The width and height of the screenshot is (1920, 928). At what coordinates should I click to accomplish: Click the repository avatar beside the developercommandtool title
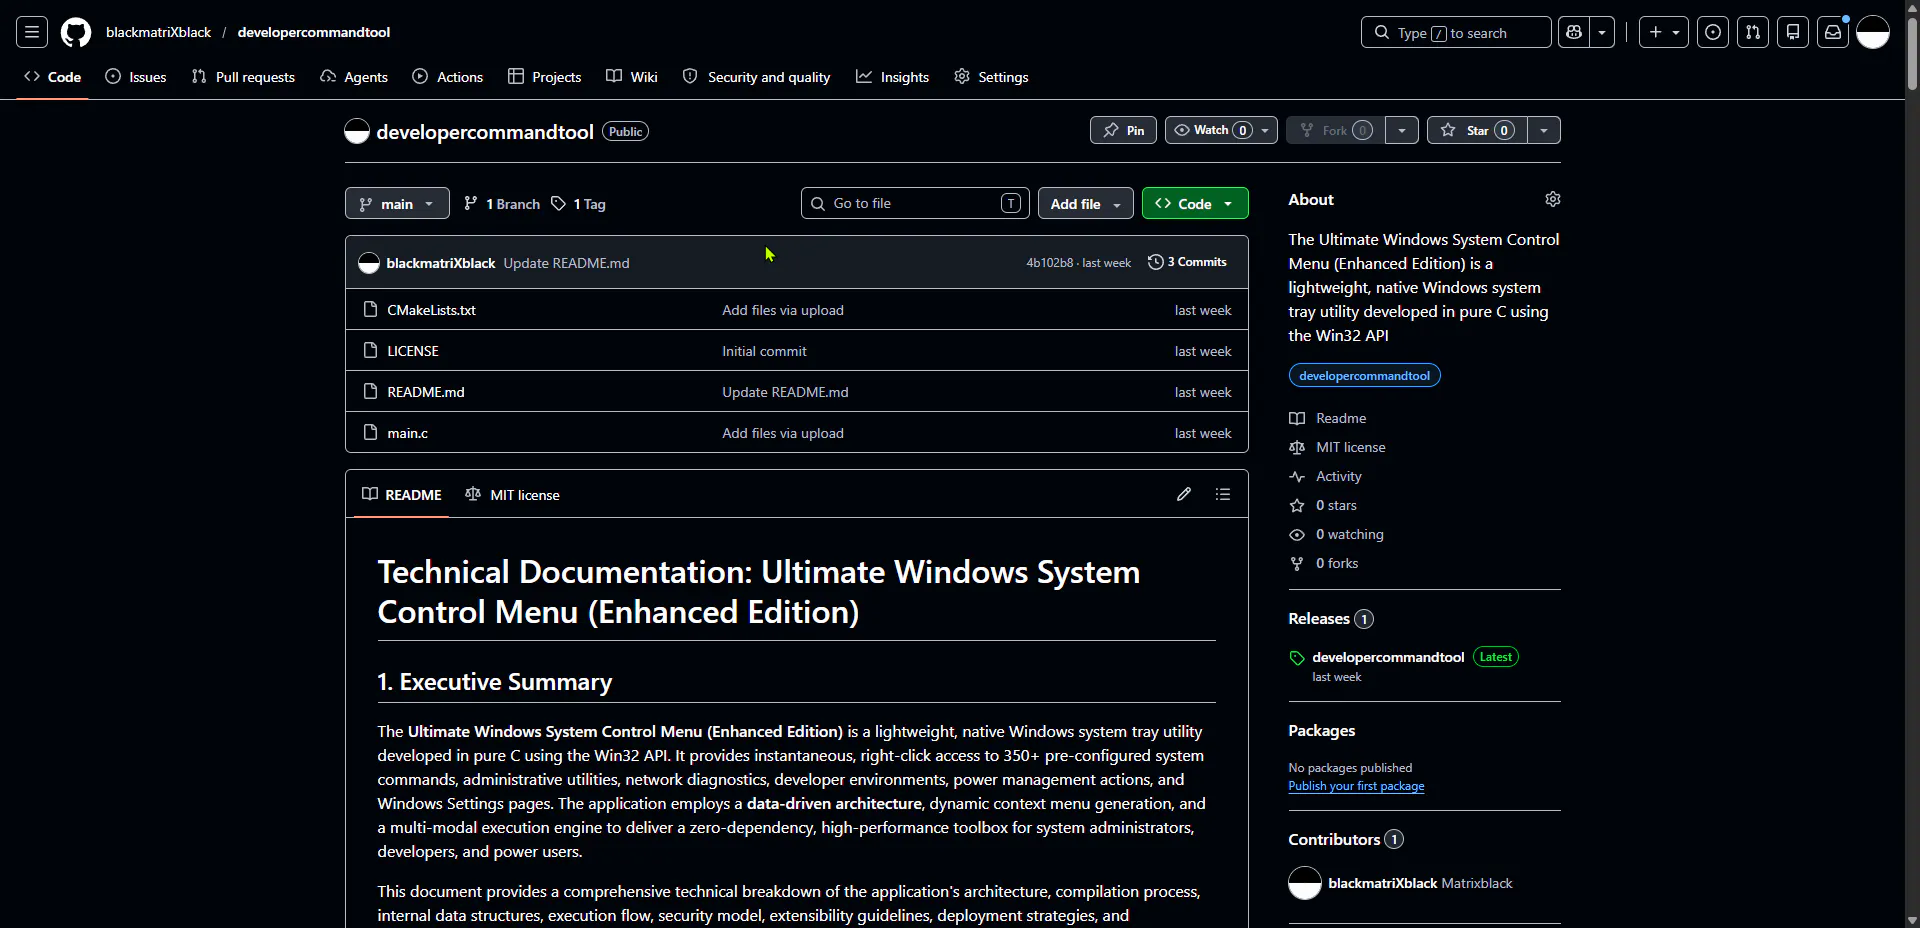pos(357,131)
